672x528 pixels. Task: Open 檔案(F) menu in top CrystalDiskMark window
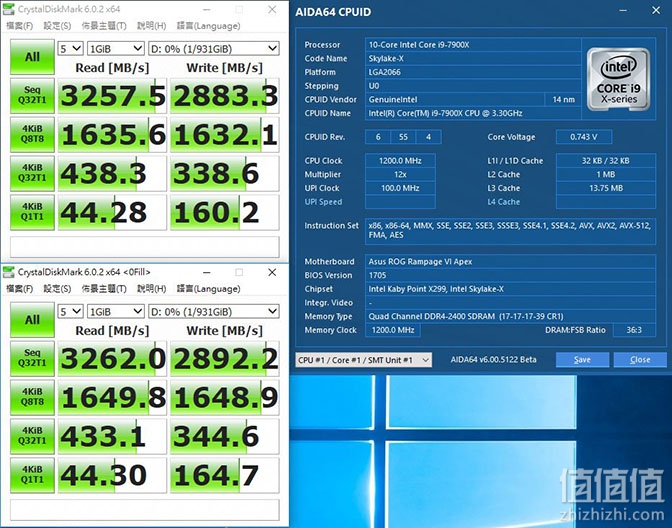19,26
